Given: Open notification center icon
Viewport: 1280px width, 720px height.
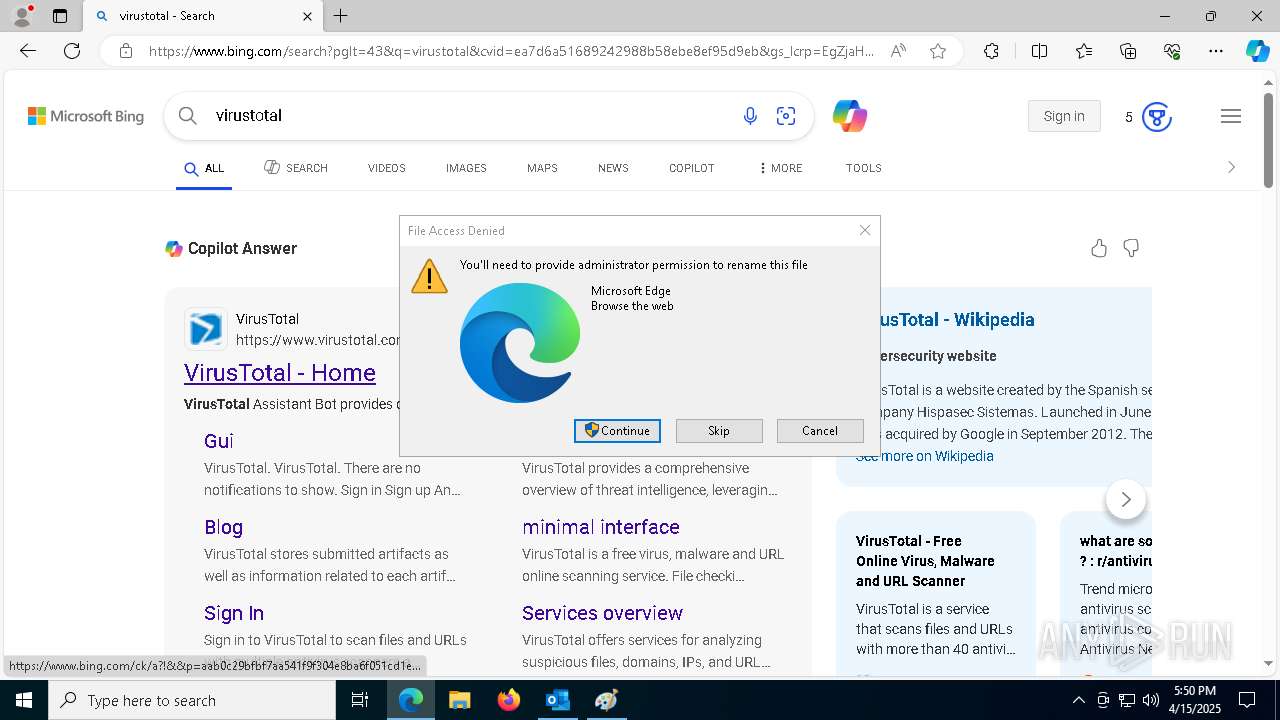Looking at the screenshot, I should [1247, 700].
